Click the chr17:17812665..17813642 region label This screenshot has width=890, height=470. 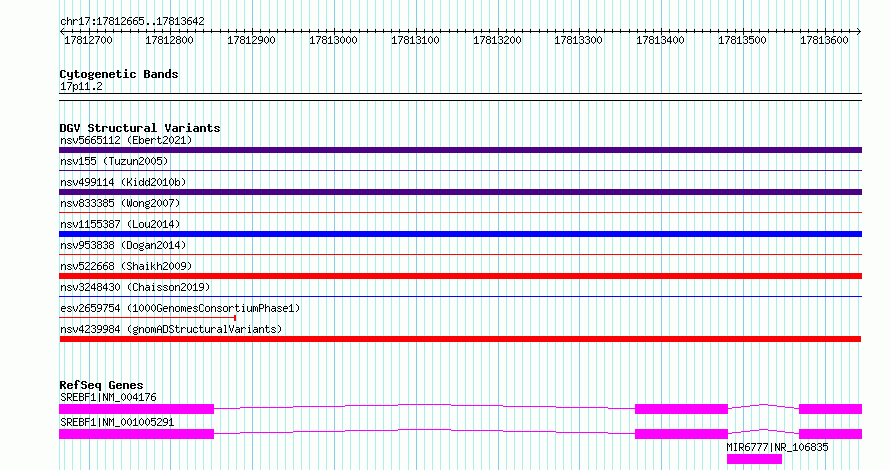coord(132,22)
